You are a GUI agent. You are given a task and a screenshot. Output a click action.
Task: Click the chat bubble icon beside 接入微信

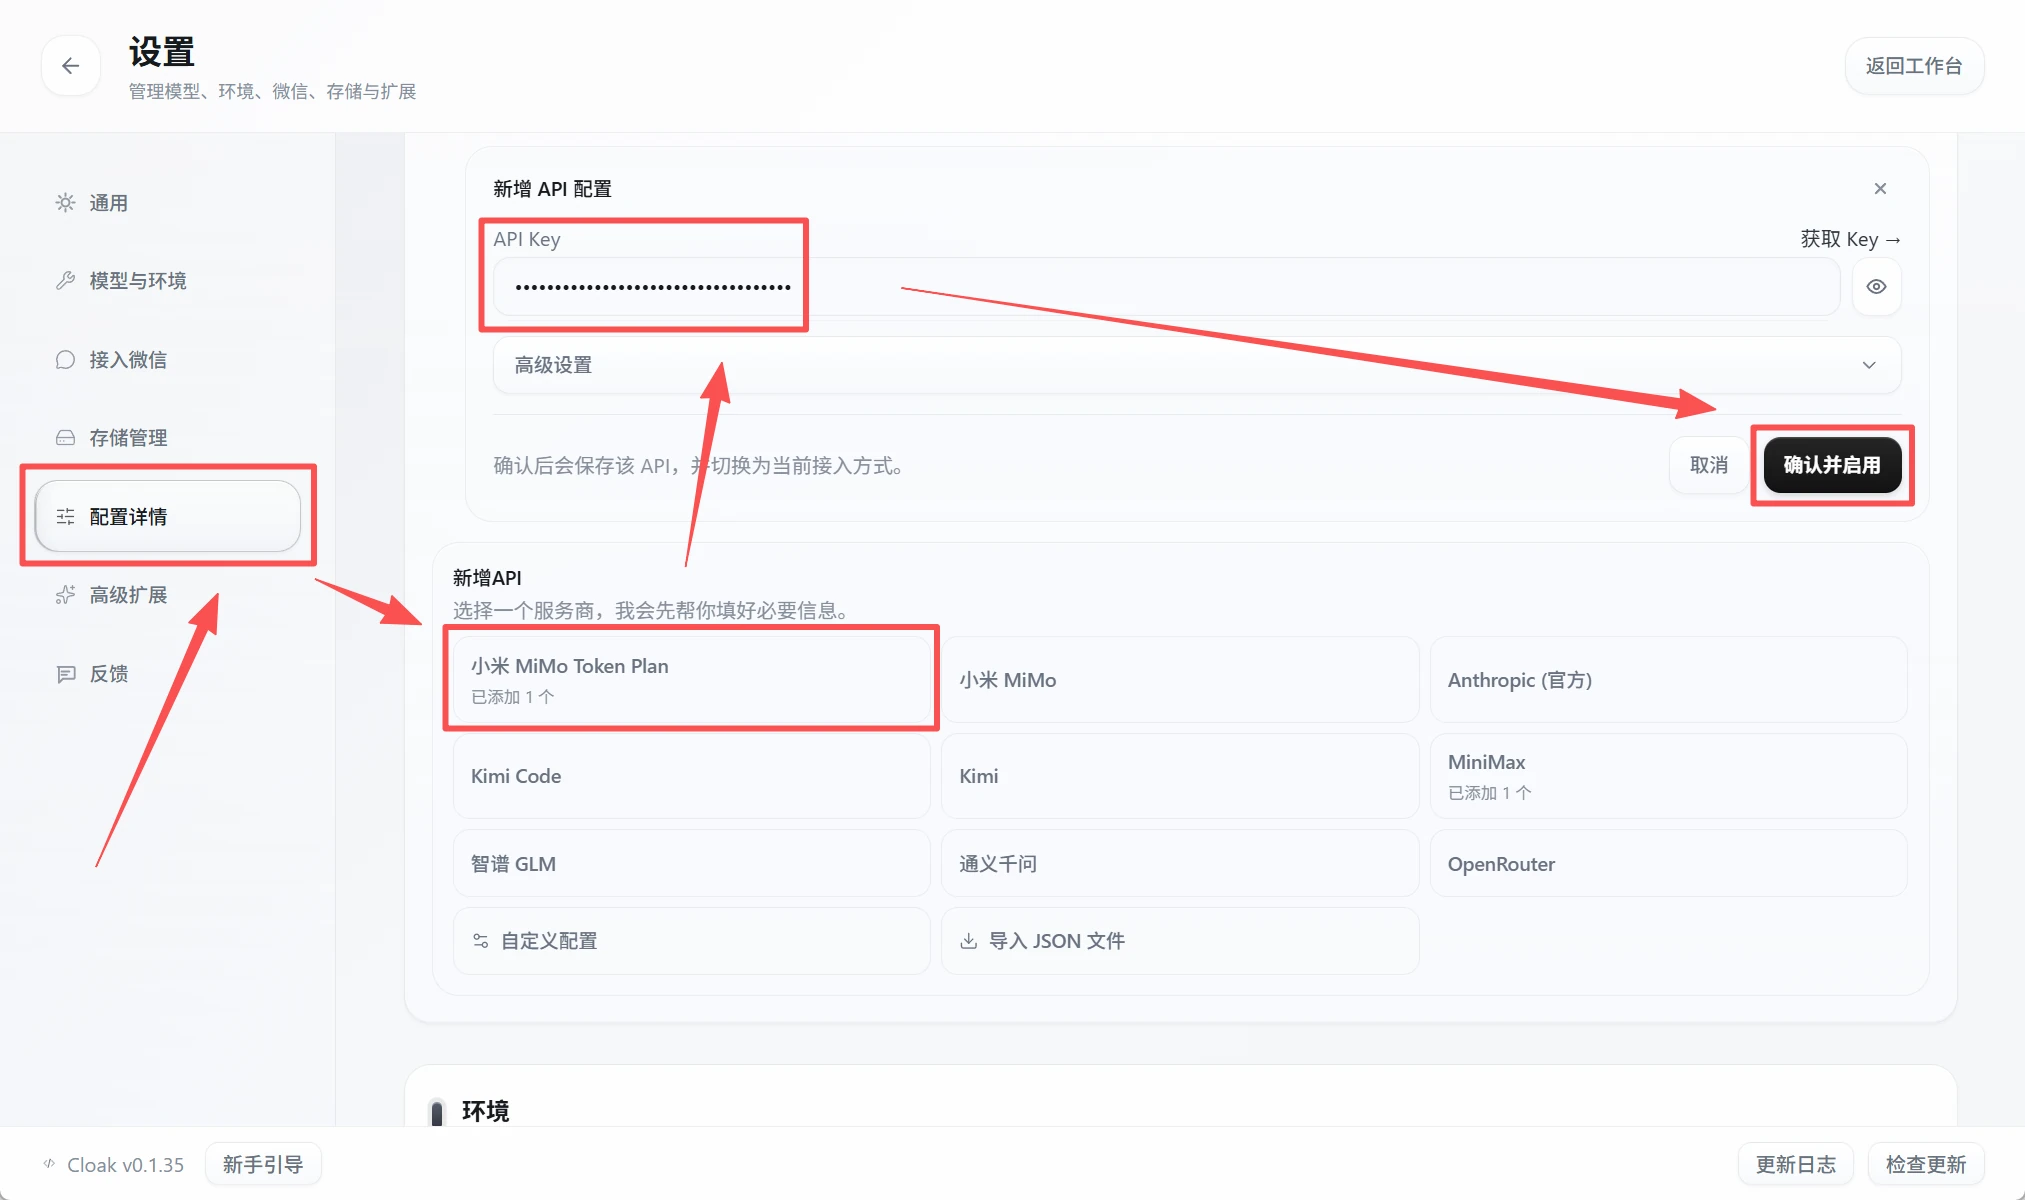(65, 360)
